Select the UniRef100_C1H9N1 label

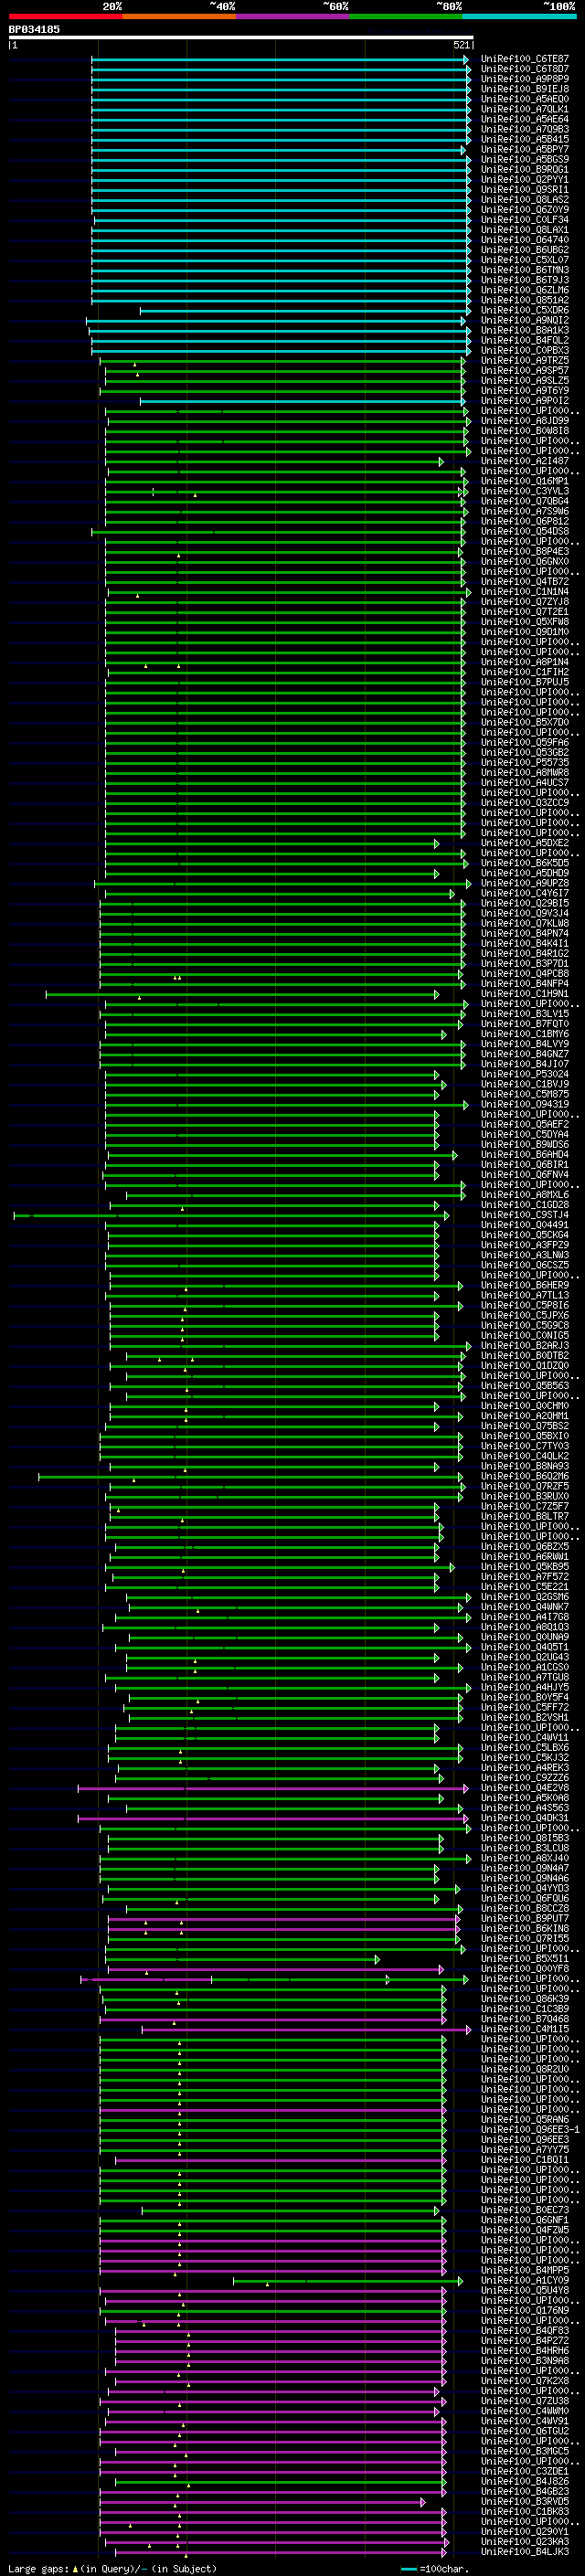[525, 994]
